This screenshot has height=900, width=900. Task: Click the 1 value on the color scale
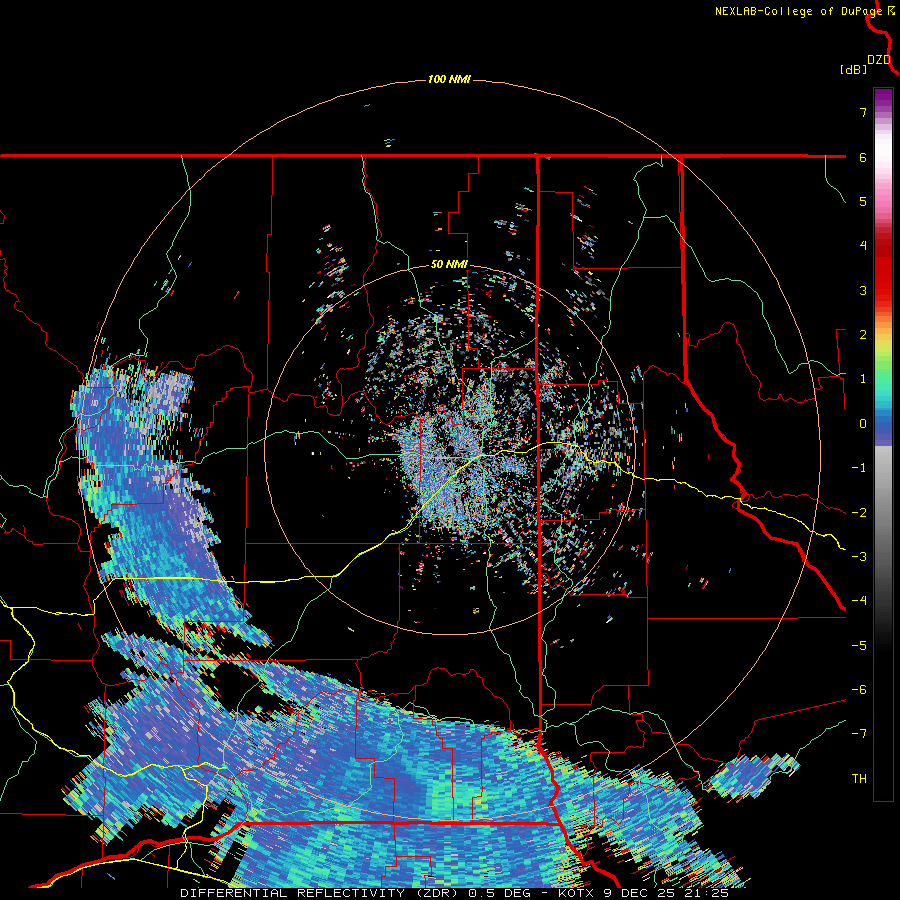[x=863, y=379]
